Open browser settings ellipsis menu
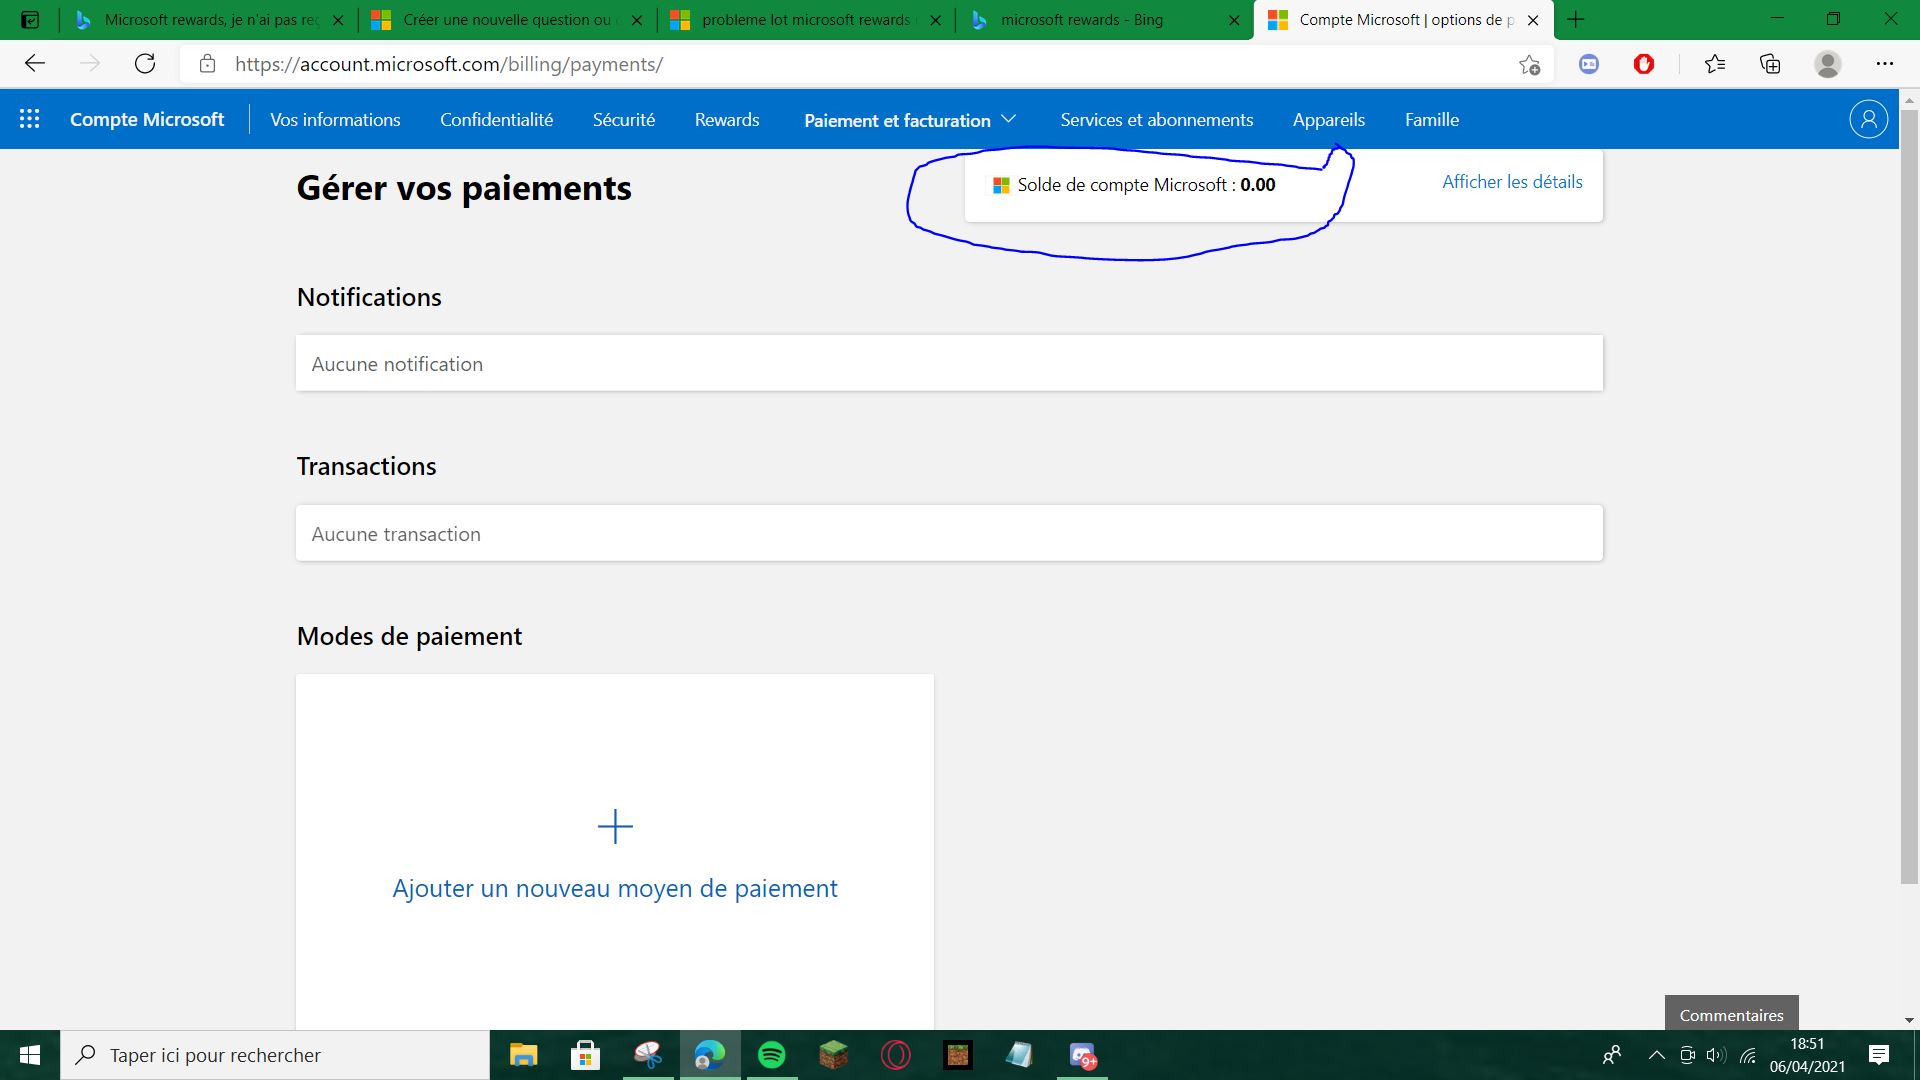The height and width of the screenshot is (1080, 1920). (x=1884, y=64)
